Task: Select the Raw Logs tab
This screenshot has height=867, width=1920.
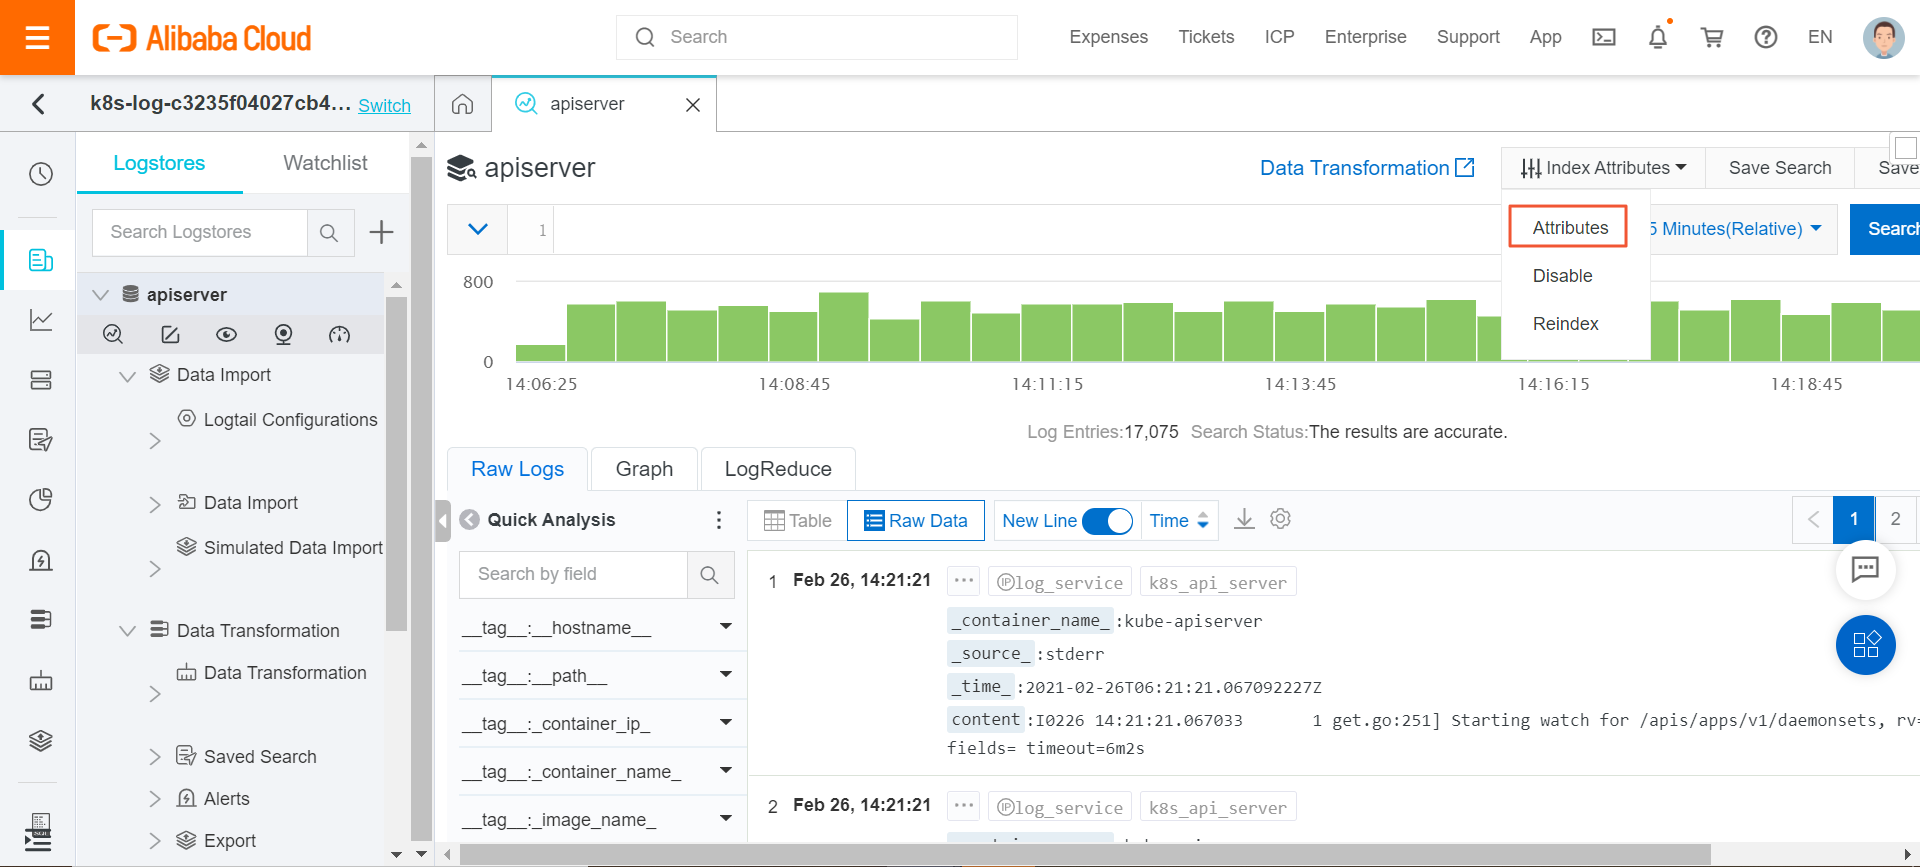Action: 517,469
